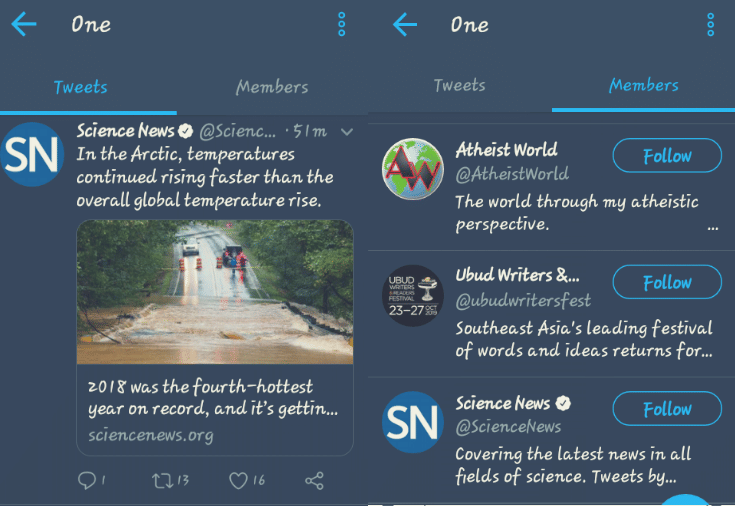Follow Ubud Writers & Readers Festival
Image resolution: width=735 pixels, height=506 pixels.
click(667, 283)
